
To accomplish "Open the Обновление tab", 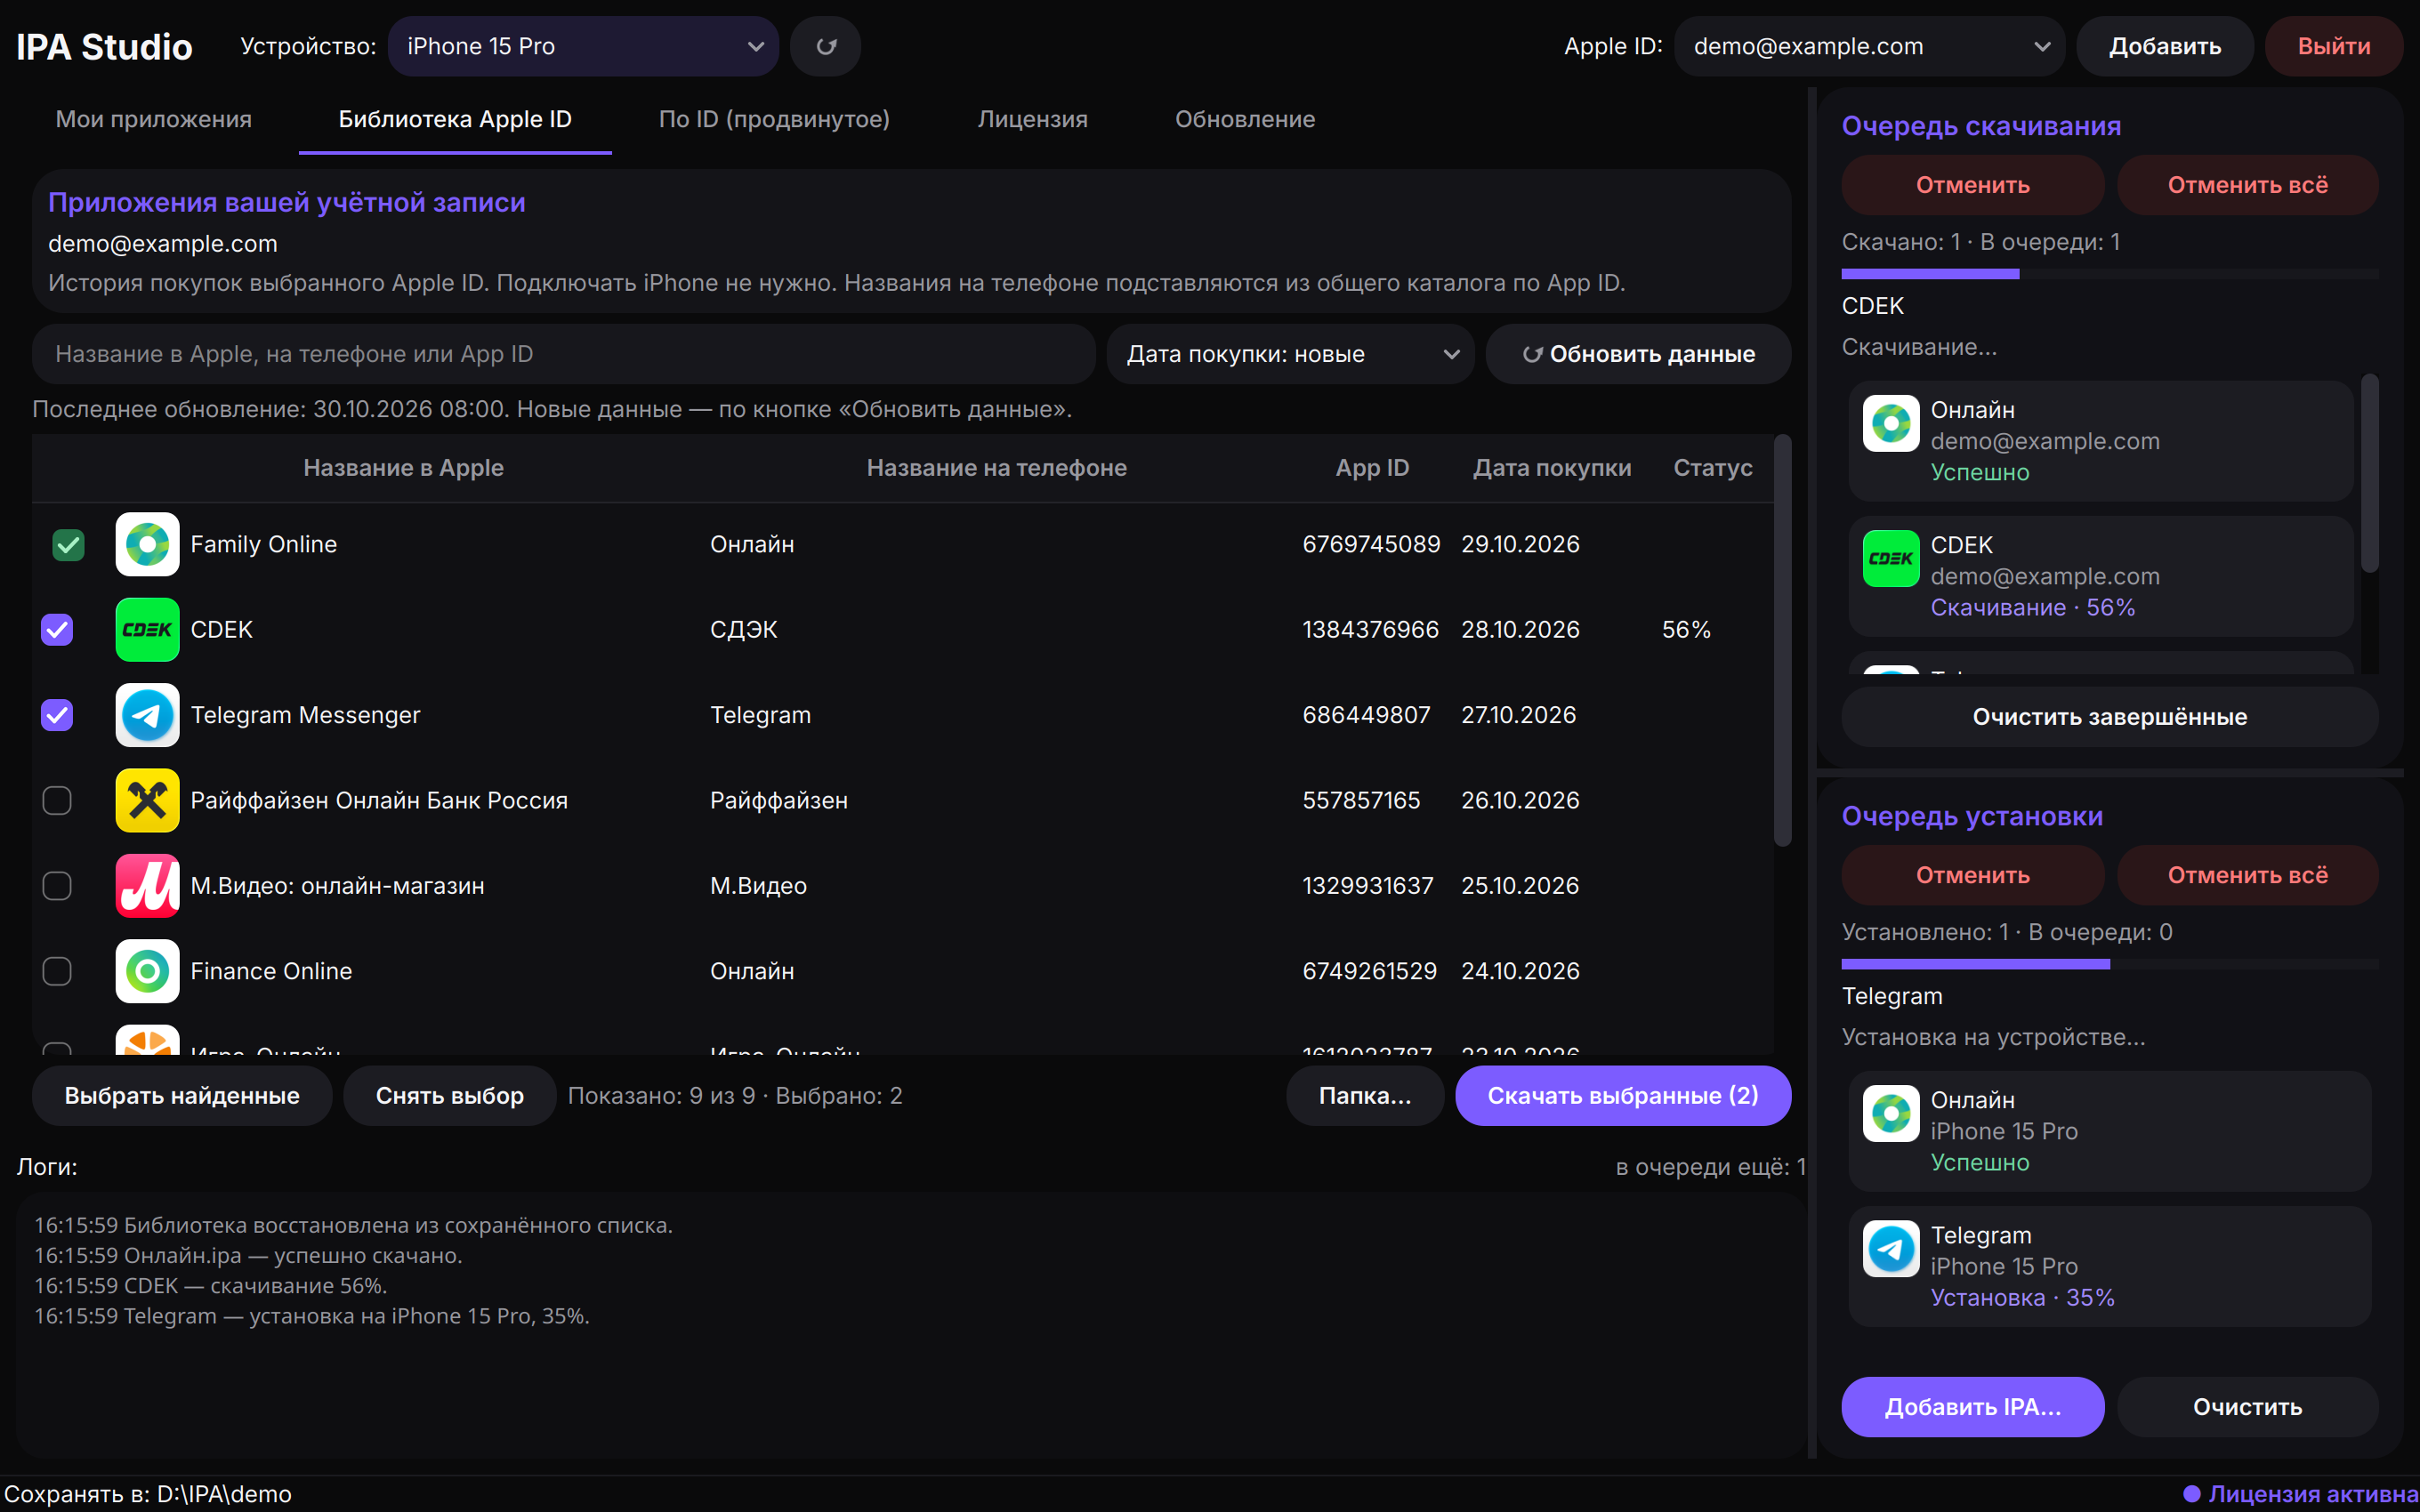I will coord(1245,119).
